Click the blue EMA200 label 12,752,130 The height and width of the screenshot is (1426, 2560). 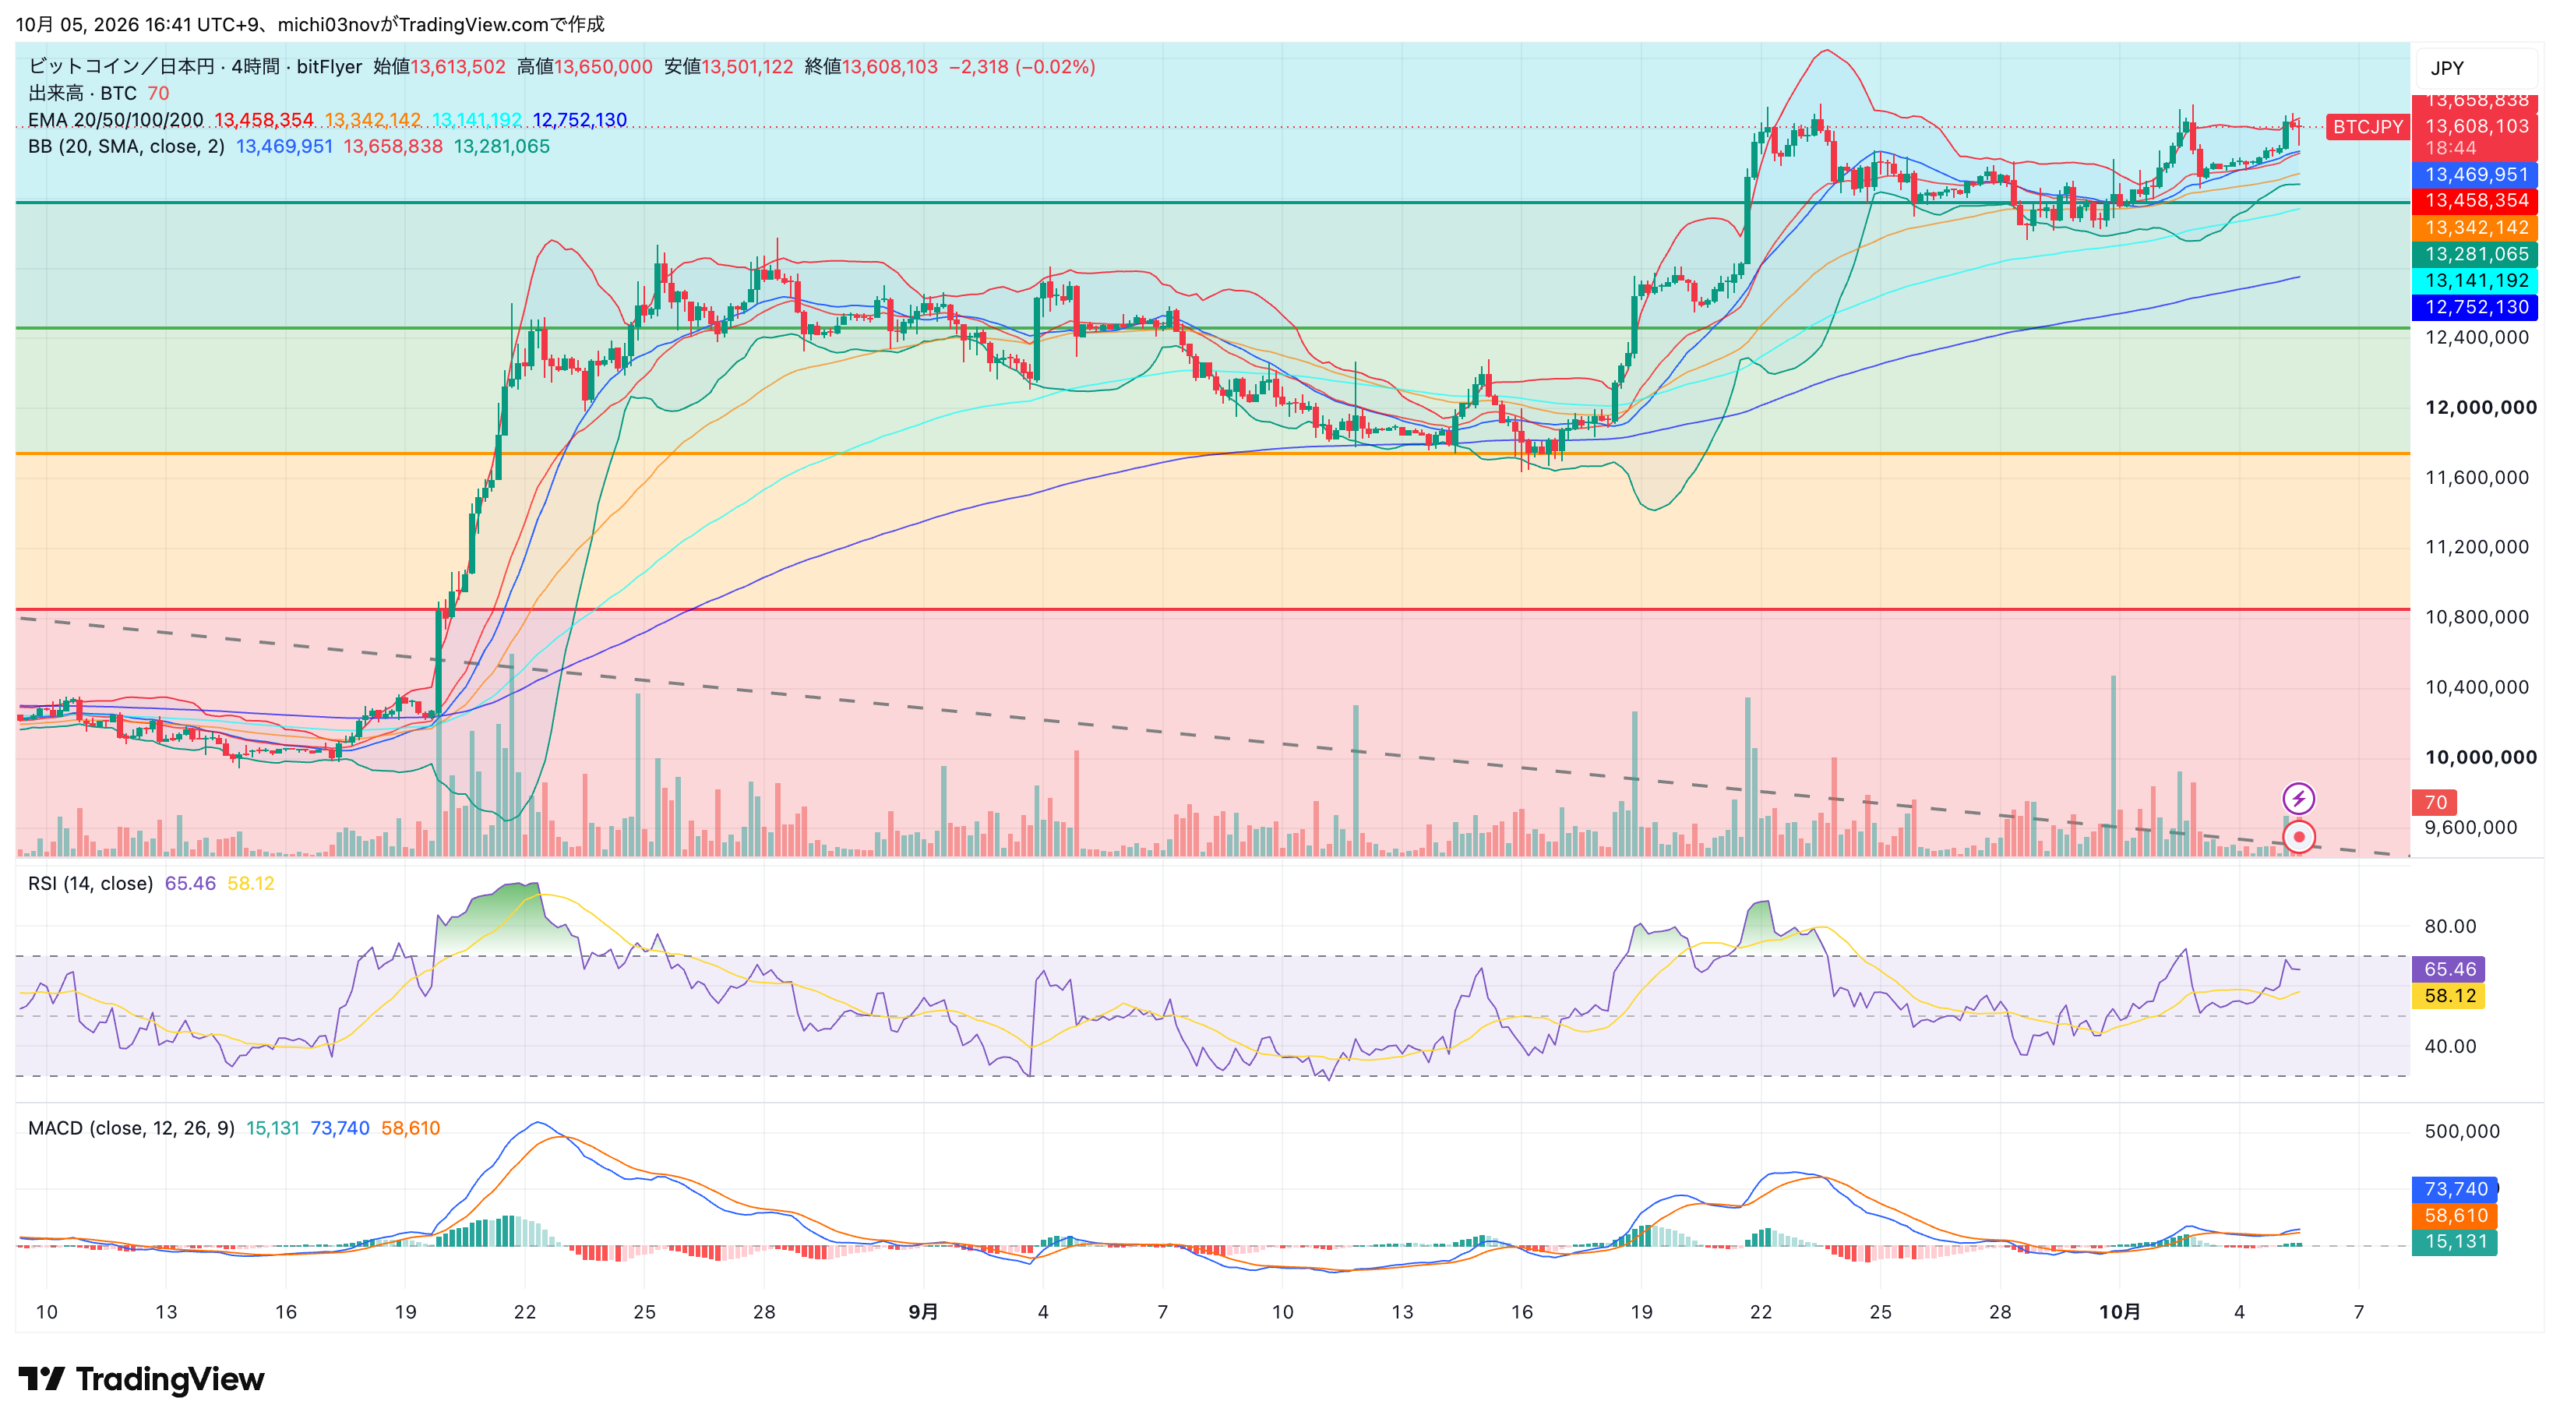pyautogui.click(x=2475, y=307)
